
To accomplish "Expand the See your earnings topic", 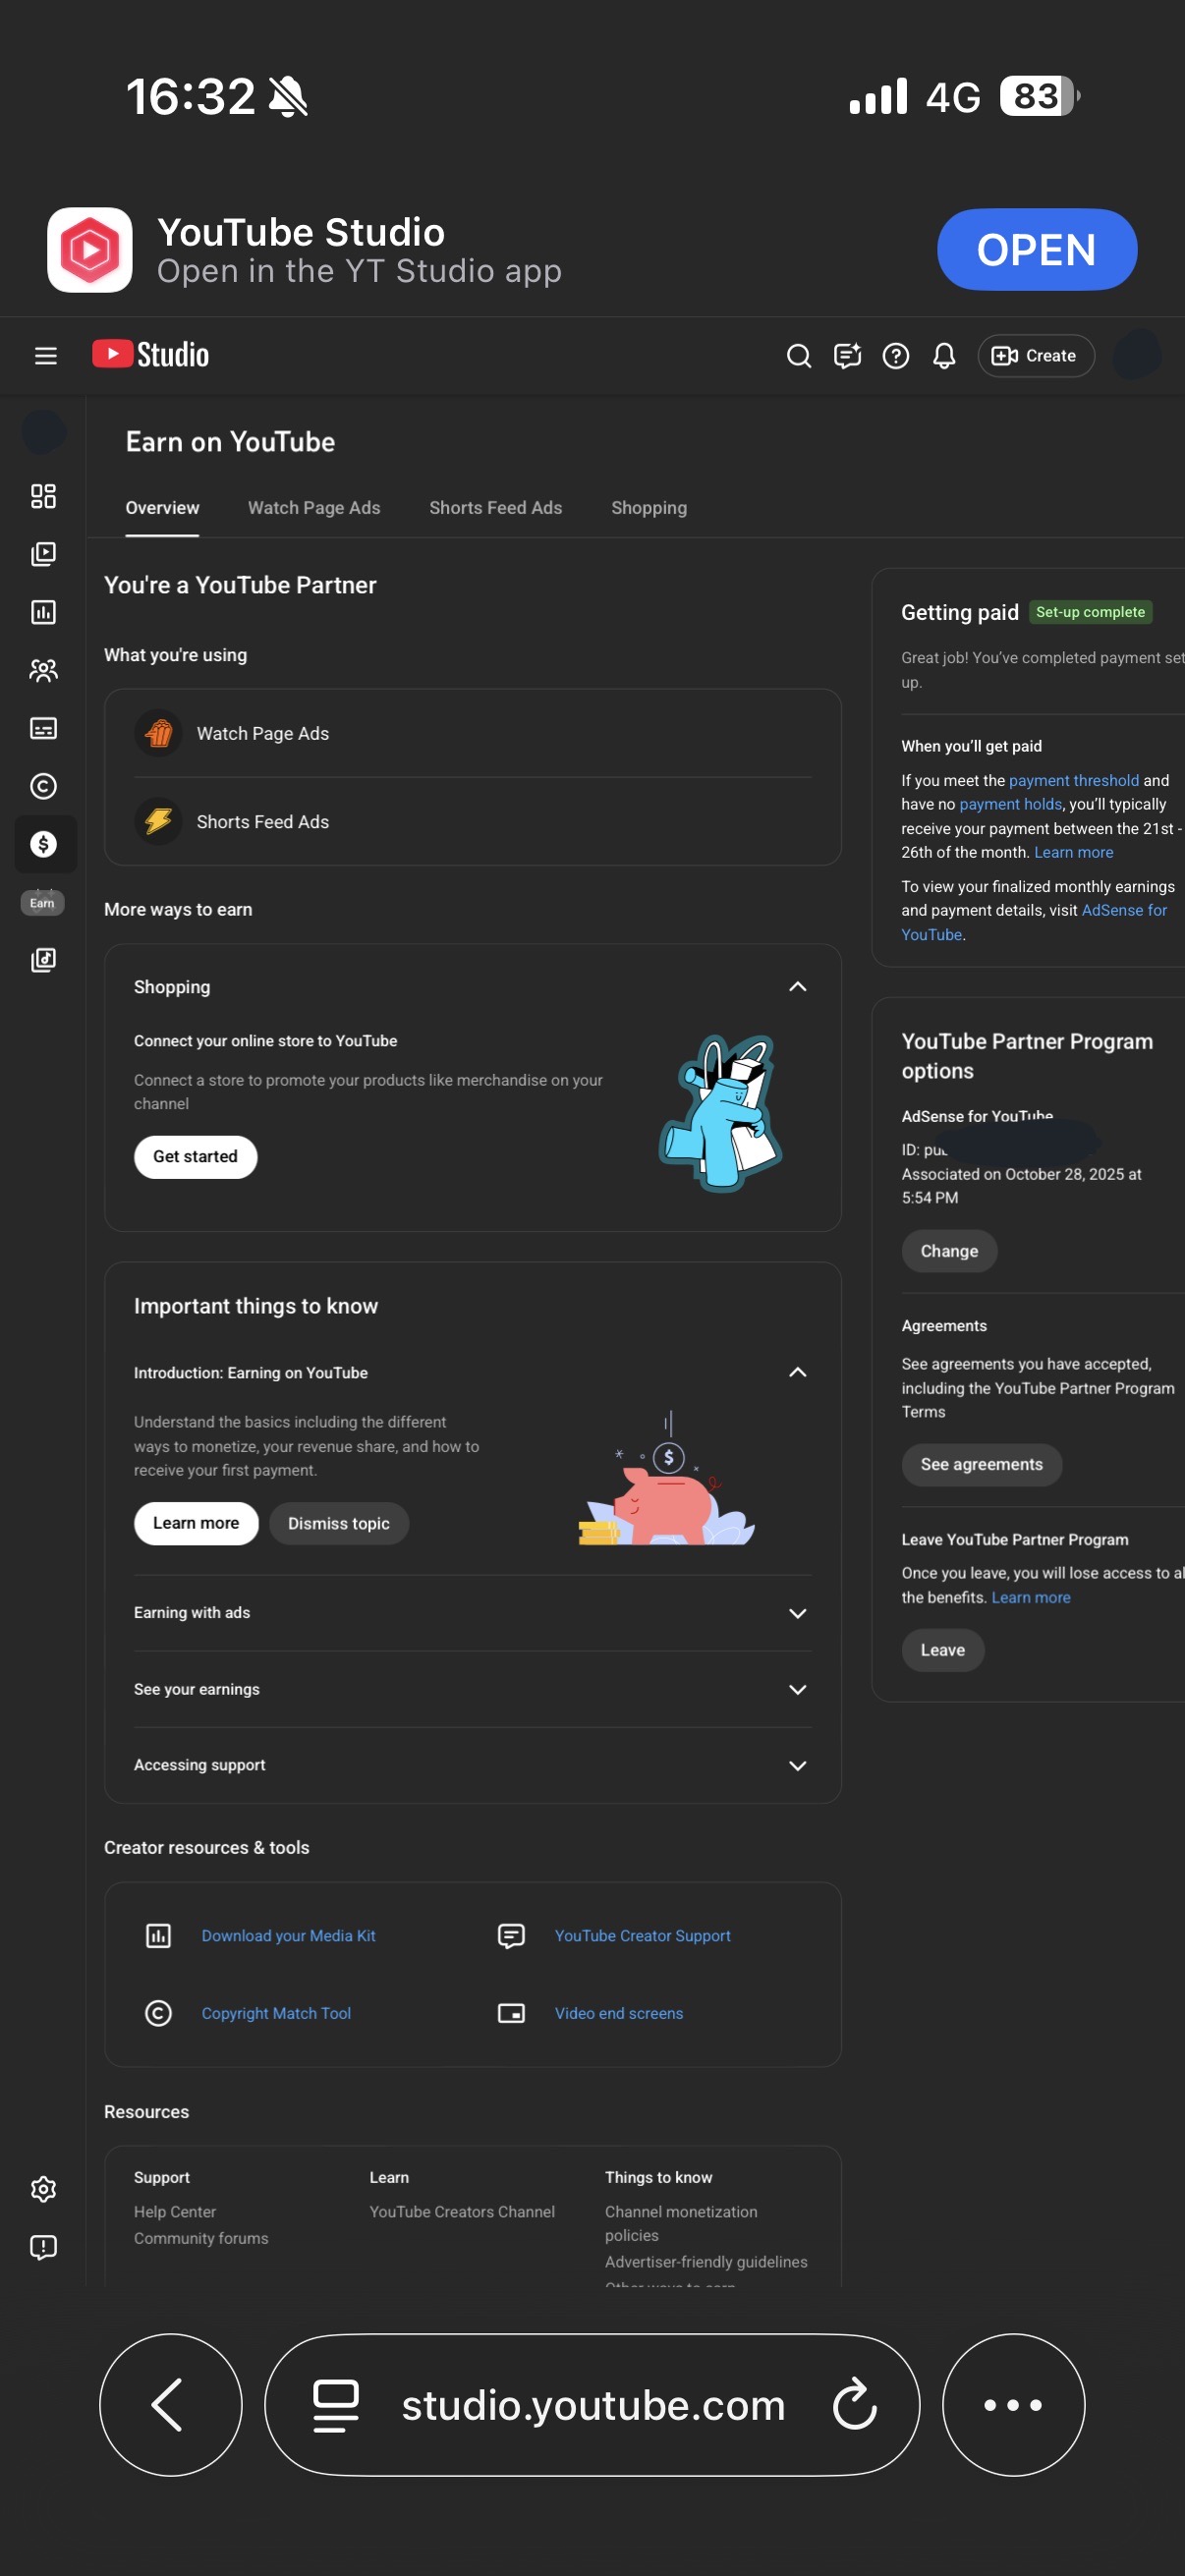I will (x=797, y=1689).
